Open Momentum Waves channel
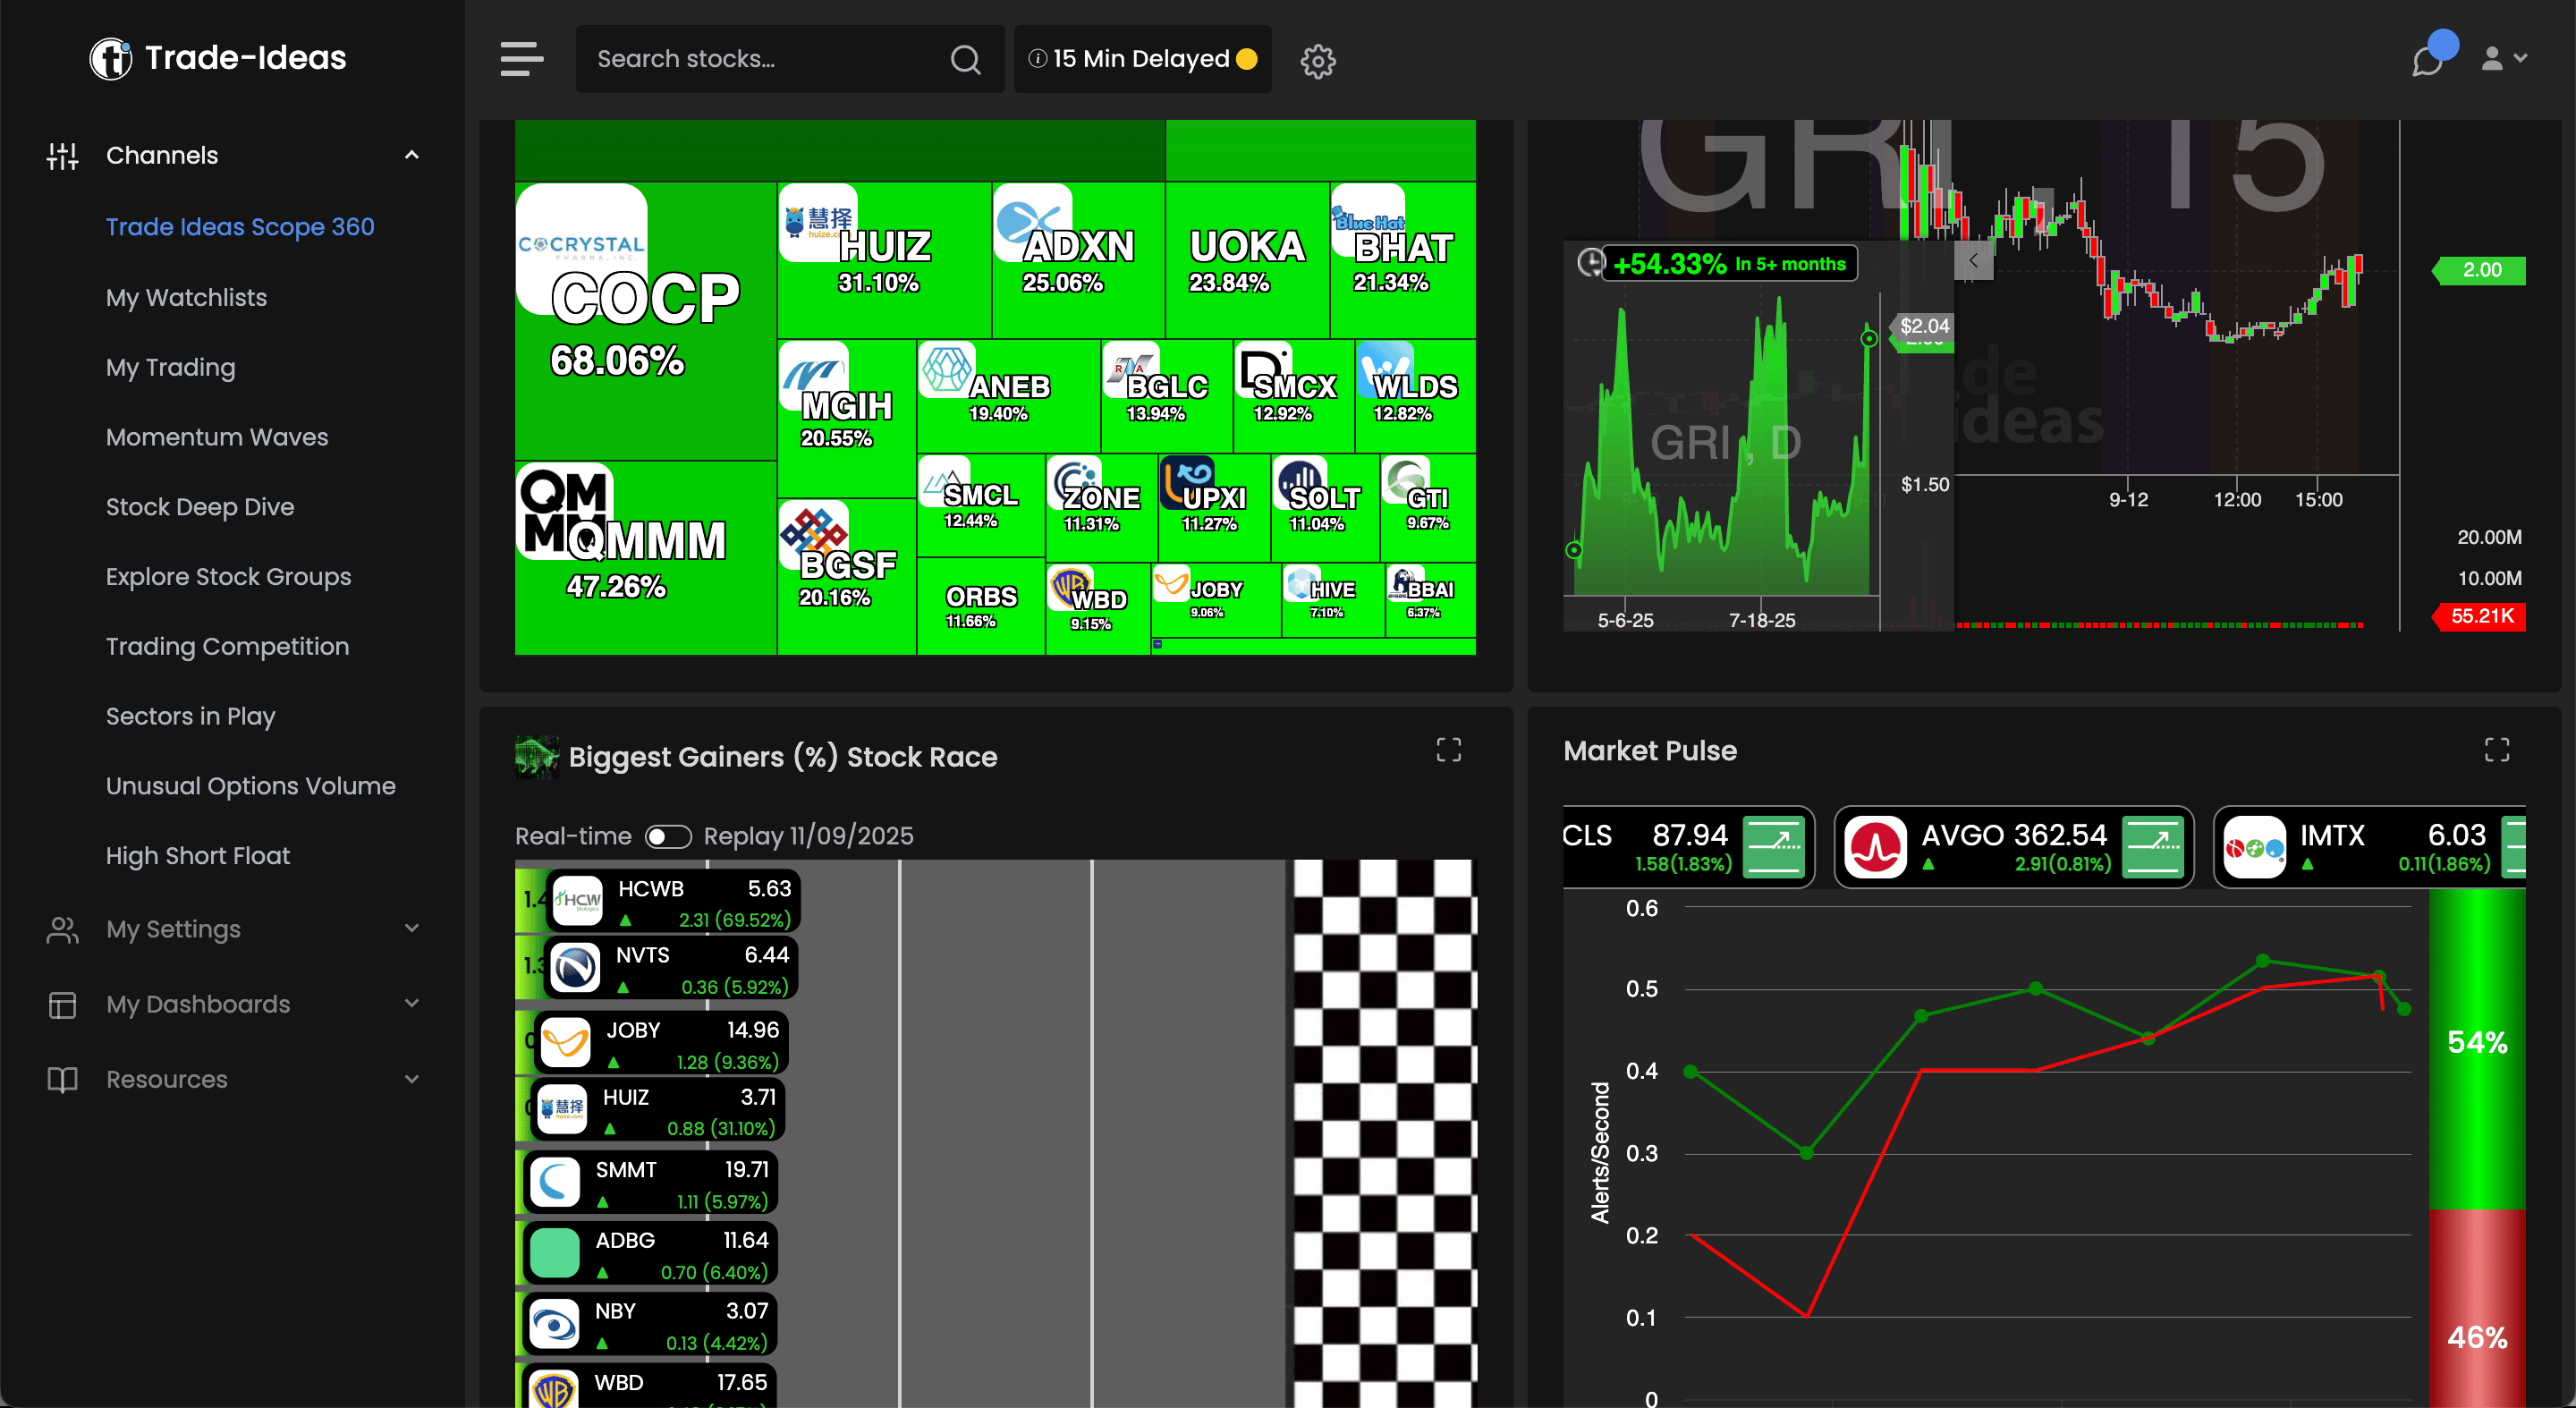Screen dimensions: 2576x1408 [216, 437]
